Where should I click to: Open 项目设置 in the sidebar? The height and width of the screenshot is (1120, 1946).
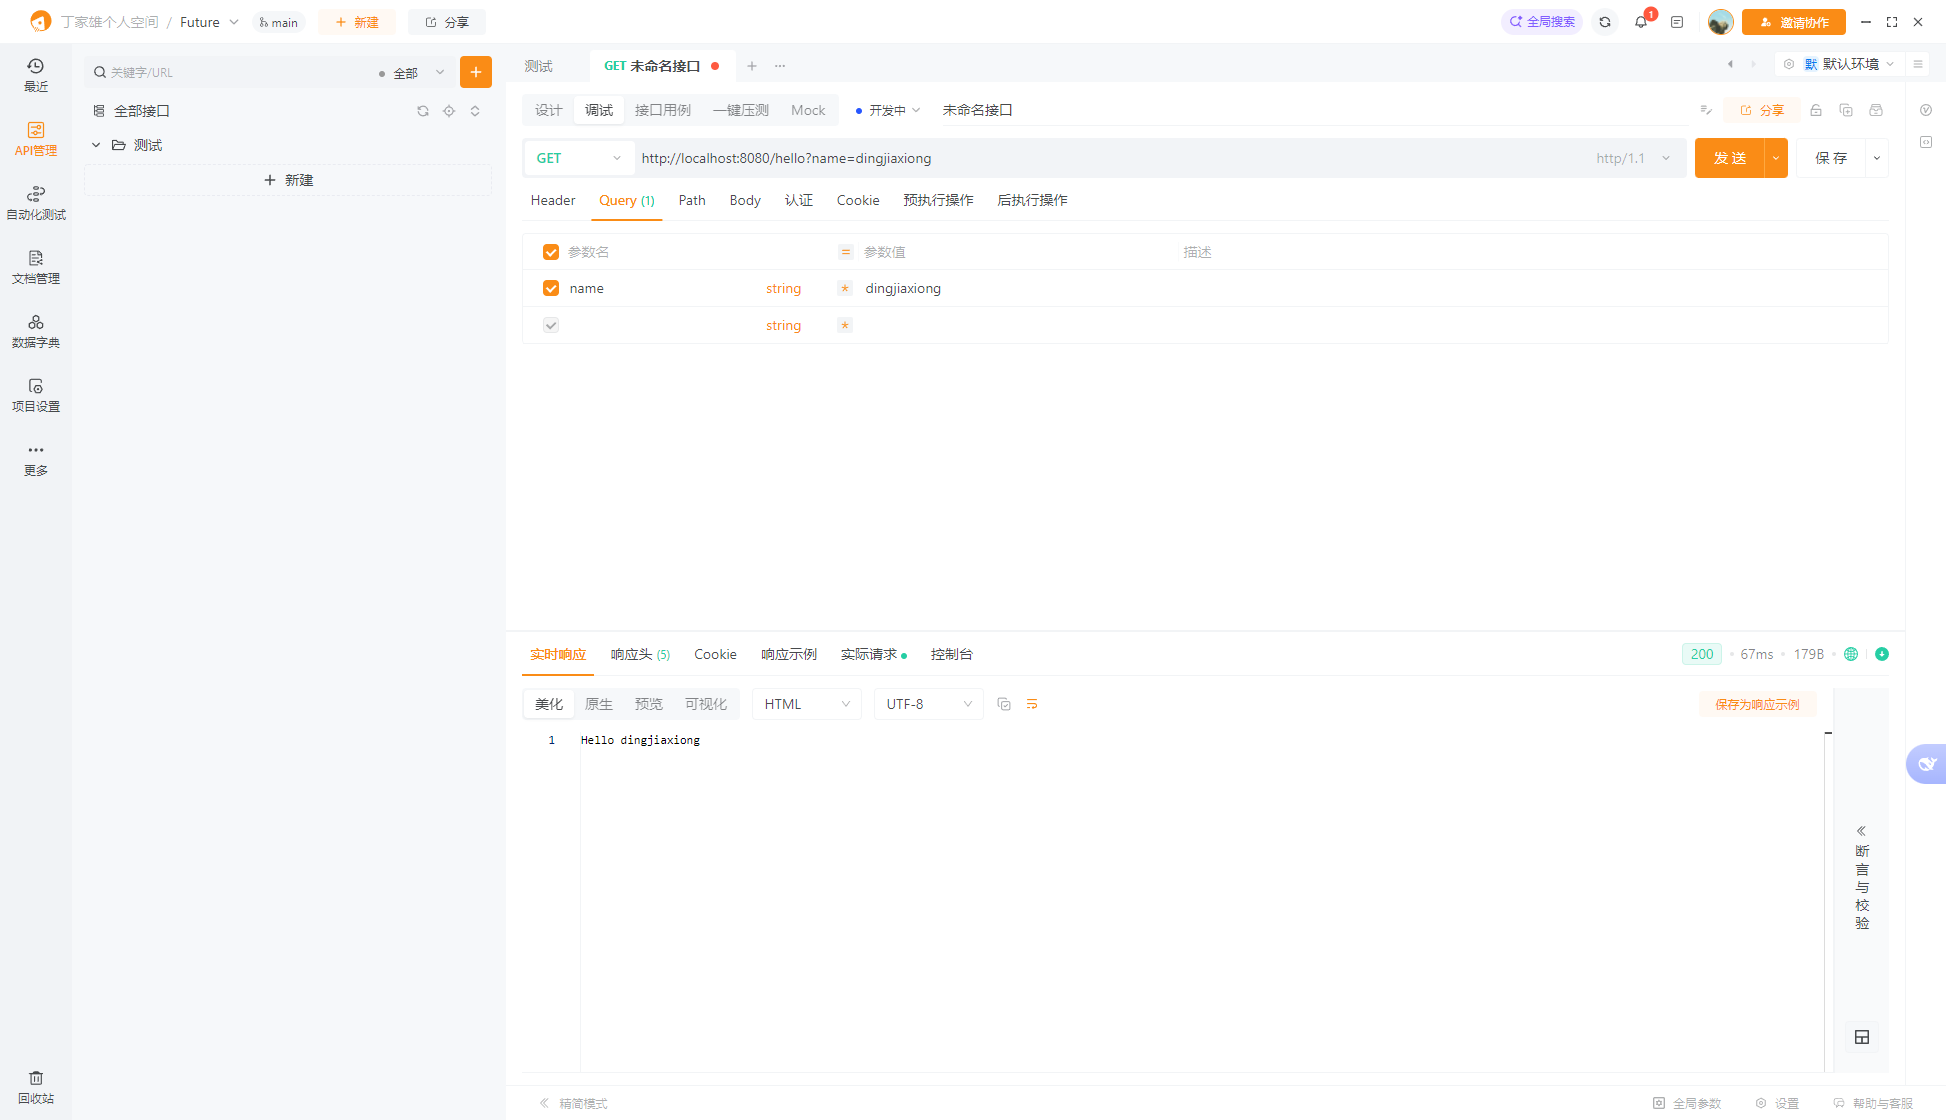coord(35,395)
